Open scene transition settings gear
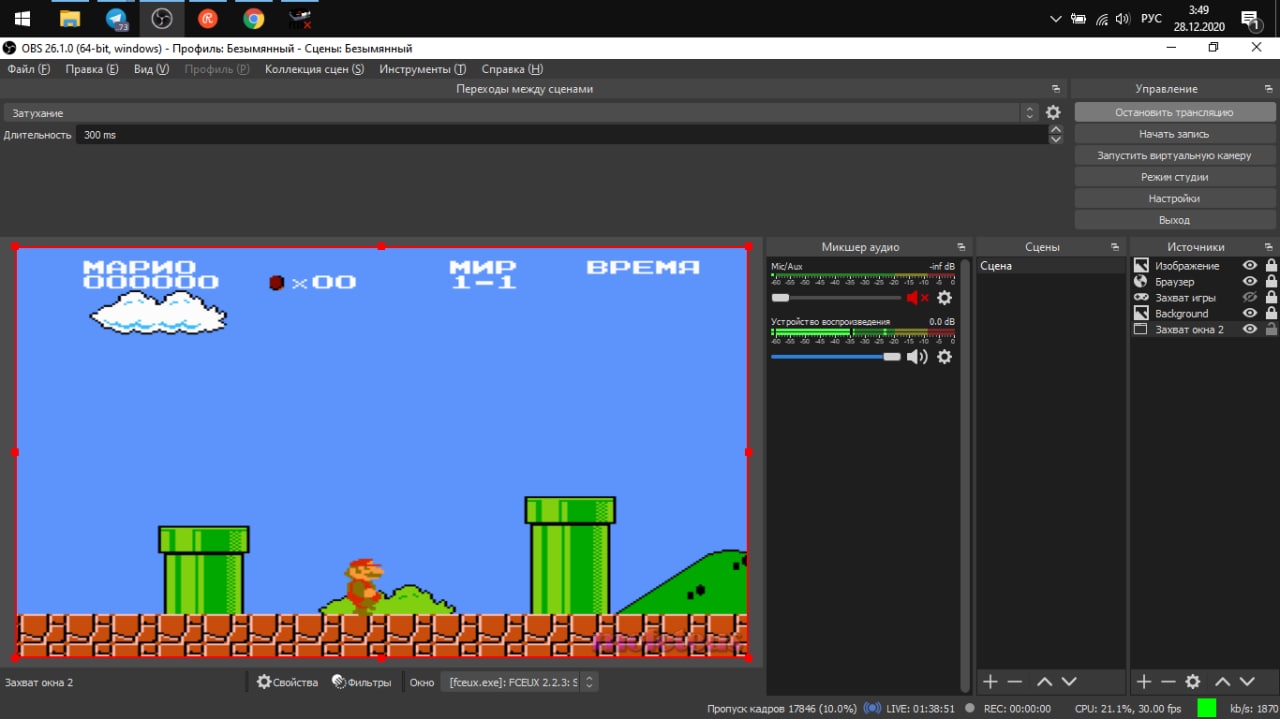The image size is (1280, 719). click(x=1053, y=113)
